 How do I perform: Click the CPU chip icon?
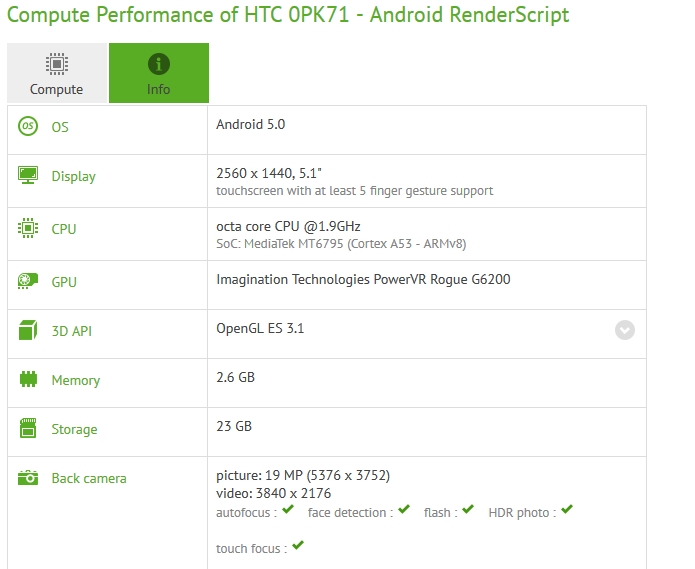28,229
